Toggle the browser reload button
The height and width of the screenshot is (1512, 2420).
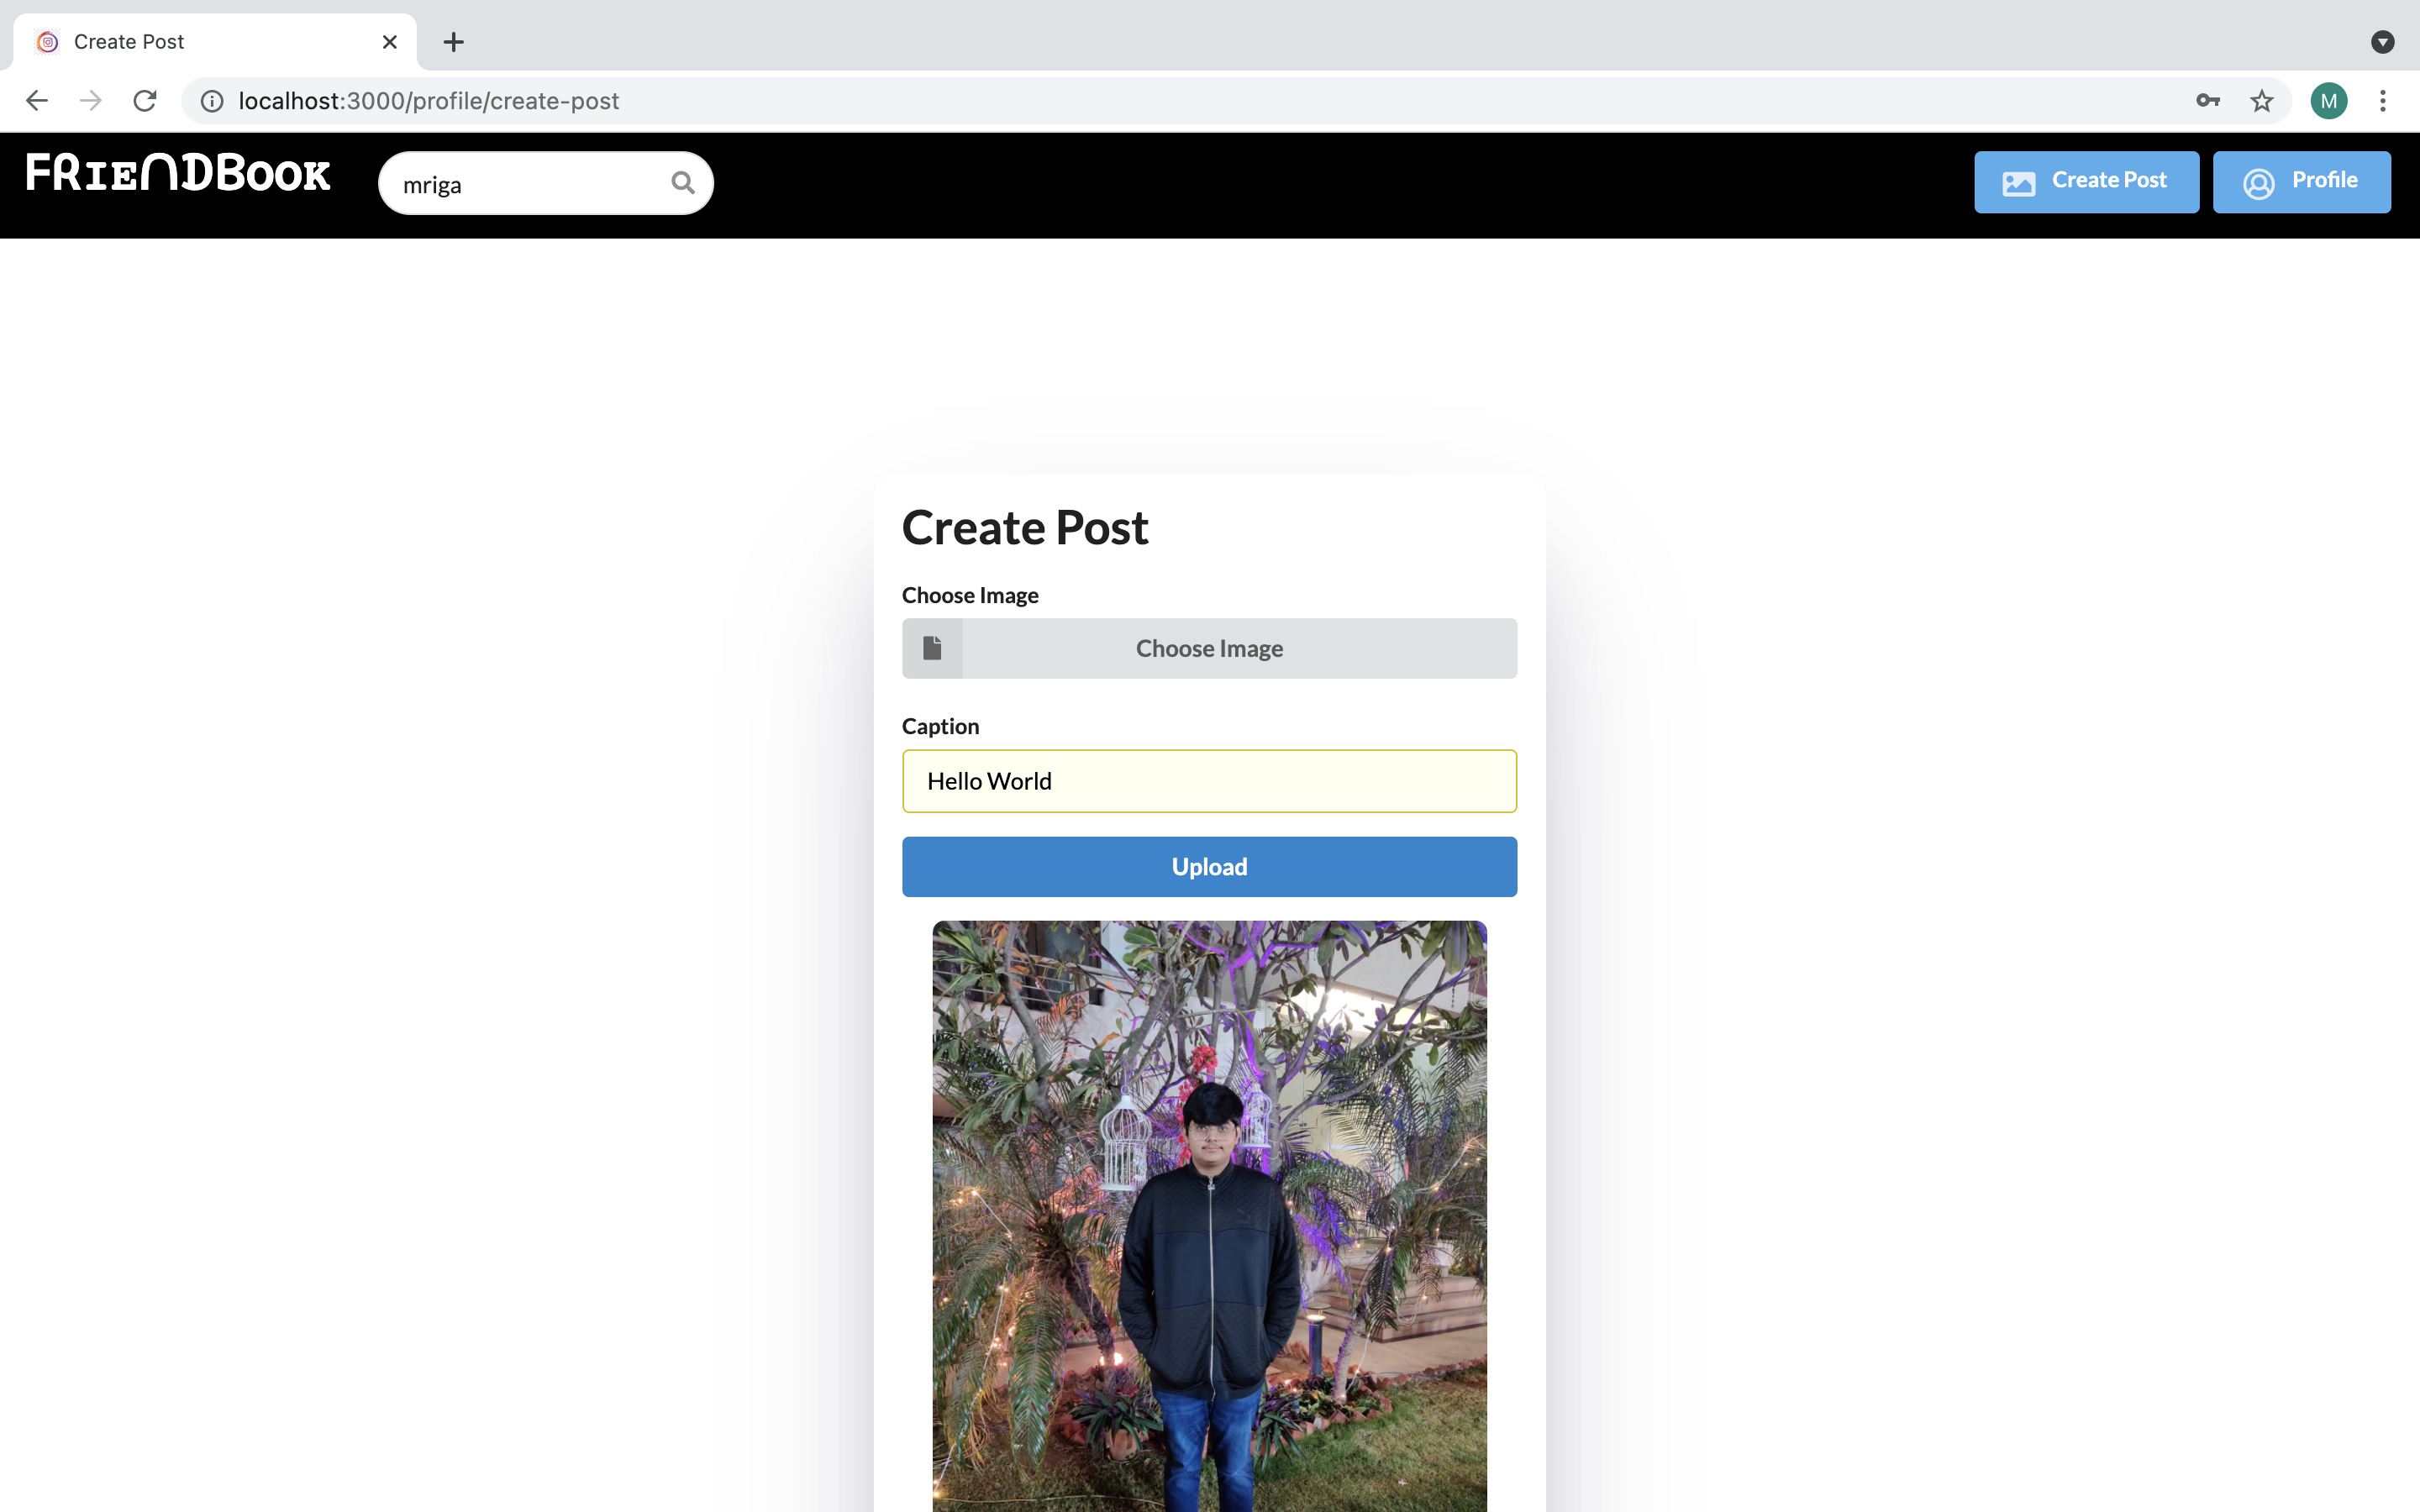pyautogui.click(x=146, y=99)
